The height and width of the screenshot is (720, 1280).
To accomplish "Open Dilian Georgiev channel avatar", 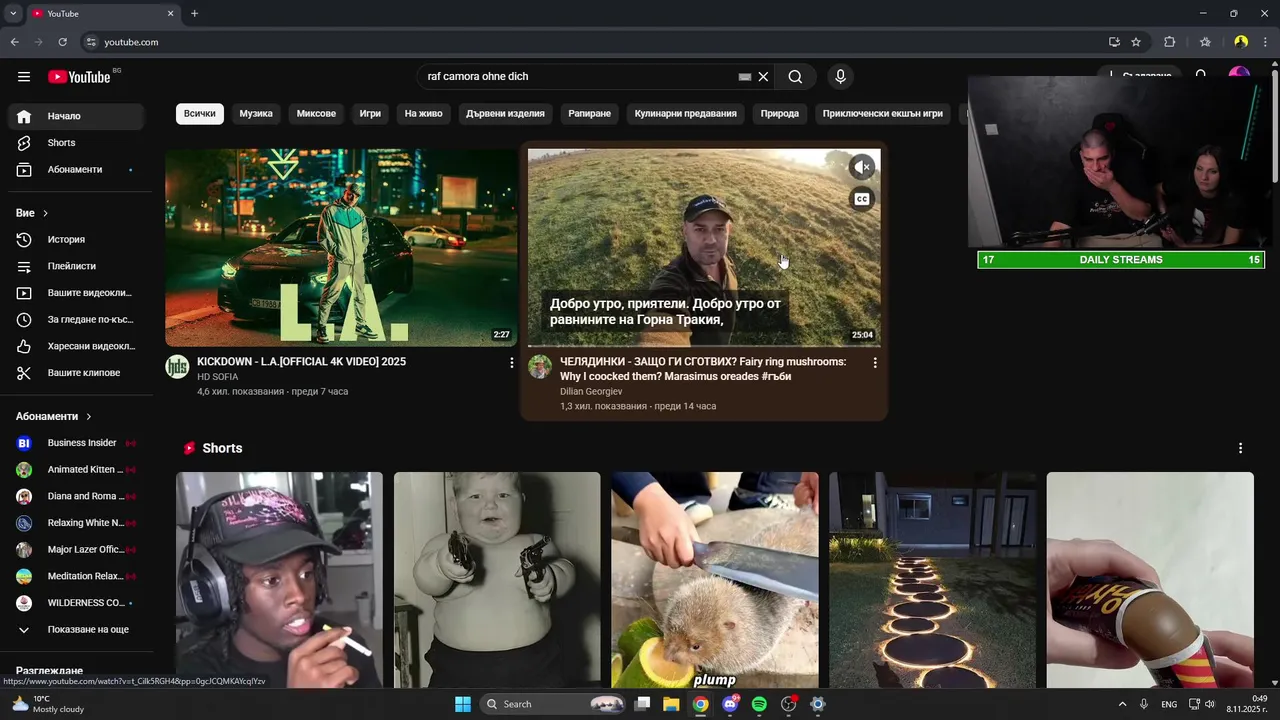I will (x=540, y=367).
